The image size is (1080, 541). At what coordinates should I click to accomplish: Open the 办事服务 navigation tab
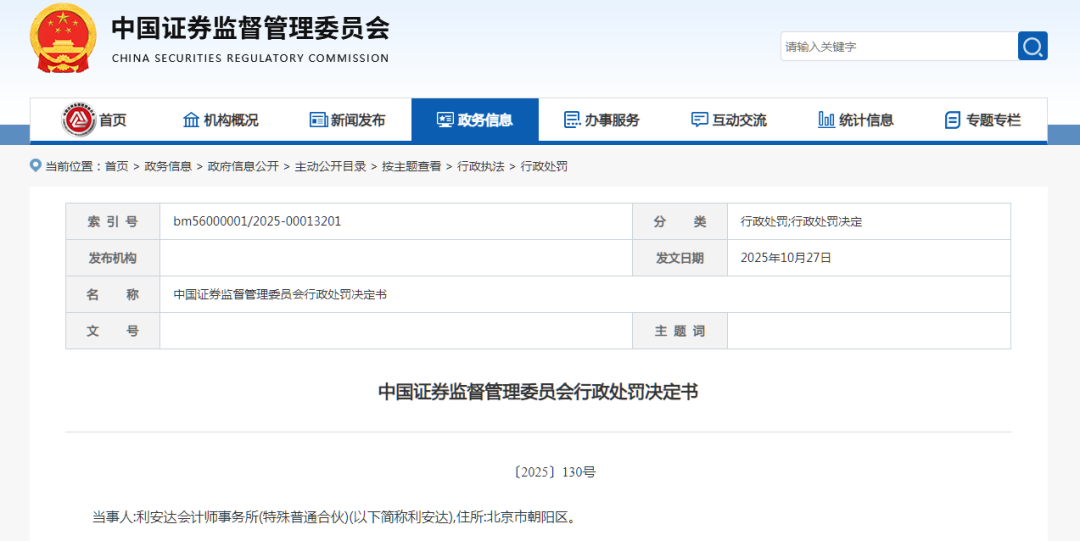pyautogui.click(x=602, y=120)
